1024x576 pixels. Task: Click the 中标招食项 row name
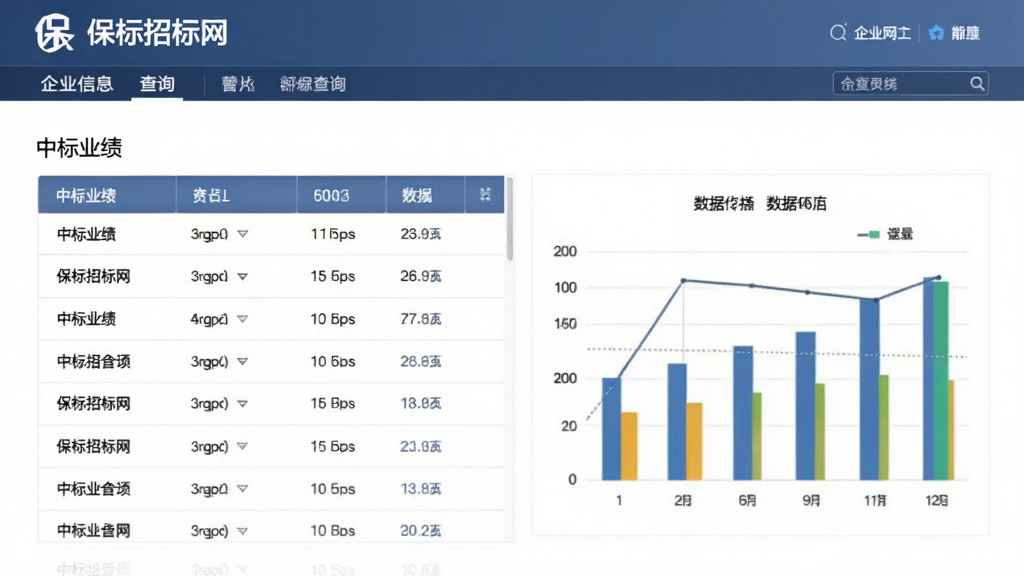click(93, 361)
